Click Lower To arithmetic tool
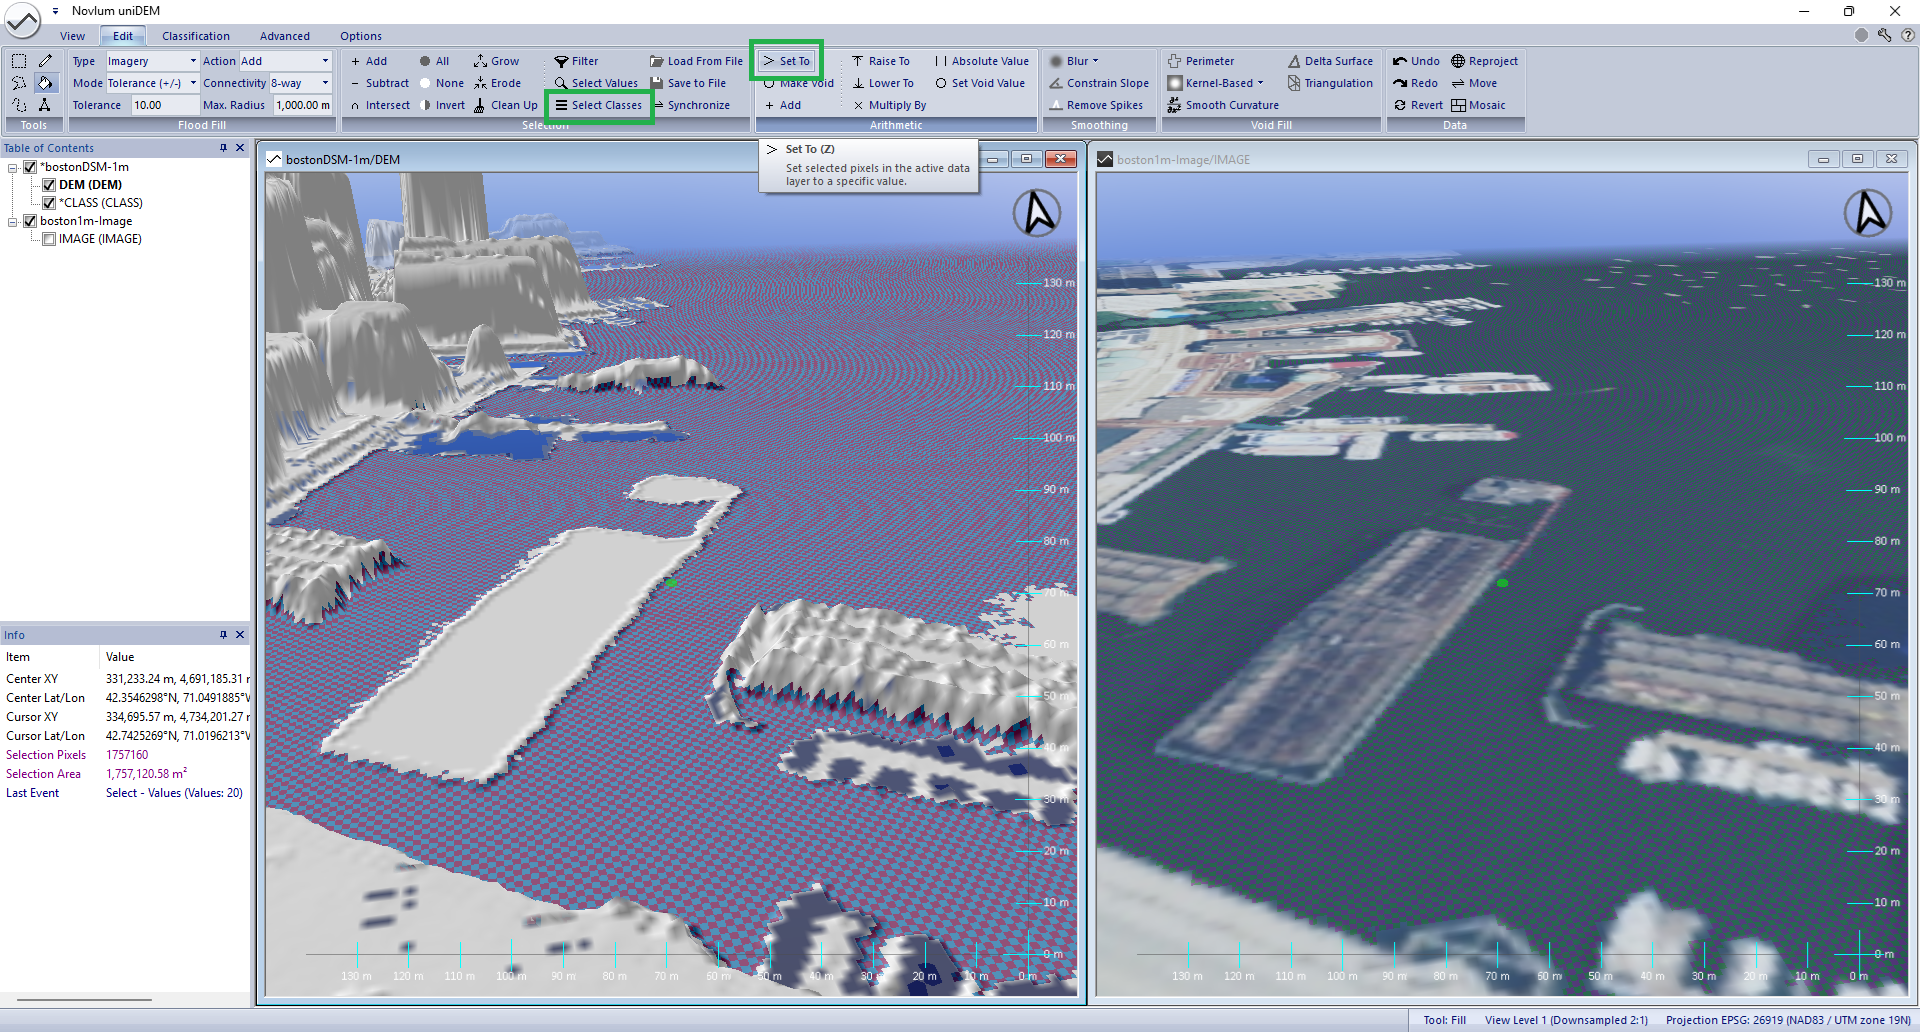 [882, 83]
